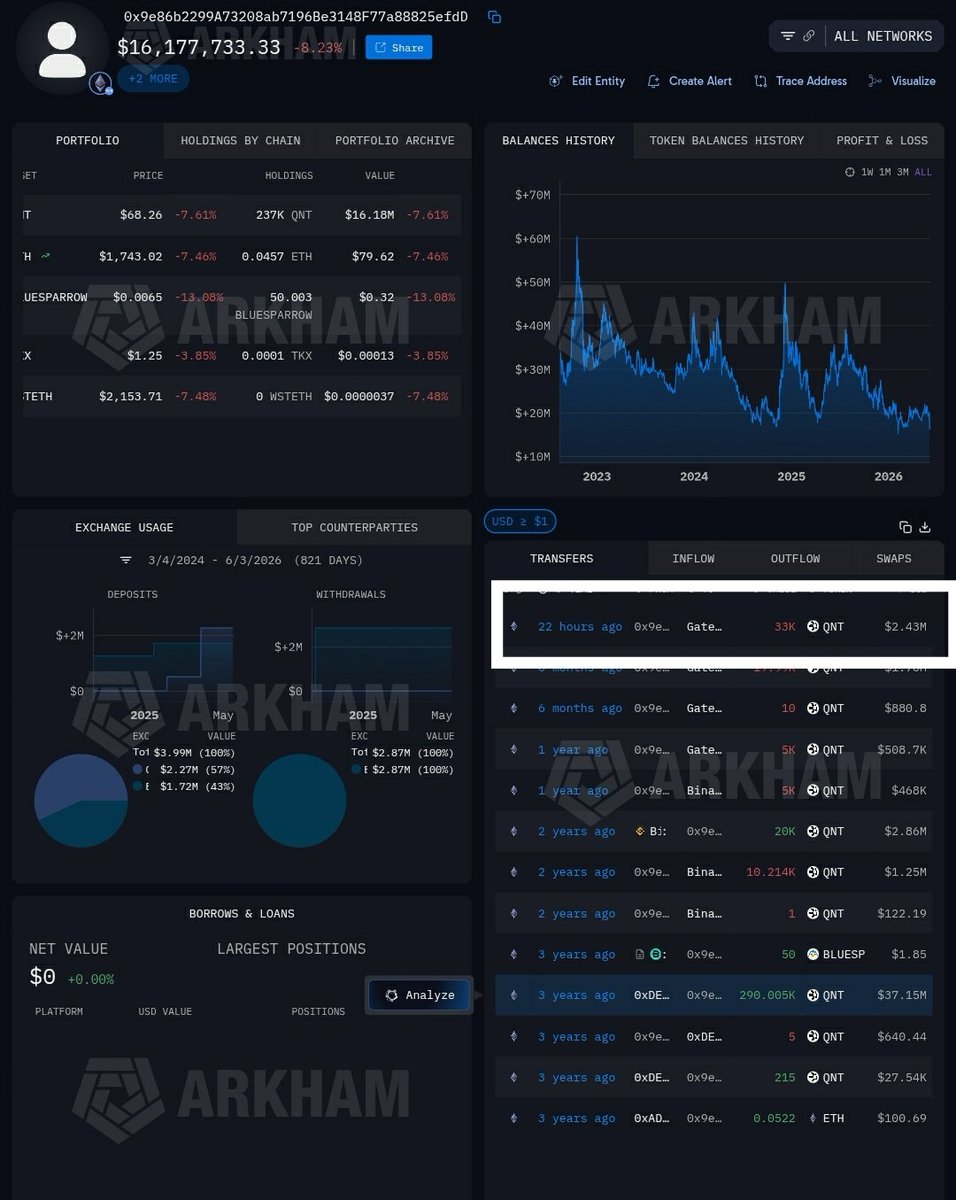Select the EXCHANGE USAGE tab
The height and width of the screenshot is (1200, 956).
tap(124, 527)
